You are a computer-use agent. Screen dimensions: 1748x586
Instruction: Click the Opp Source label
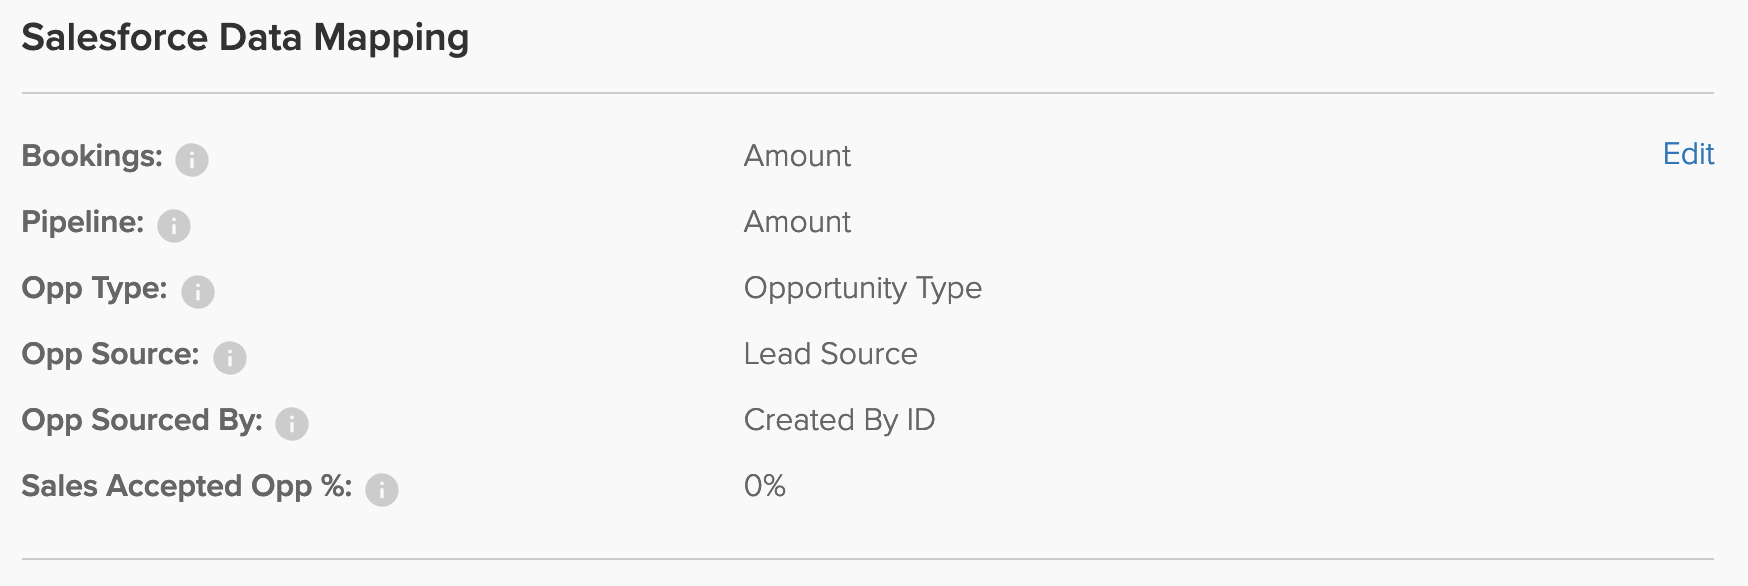coord(111,354)
